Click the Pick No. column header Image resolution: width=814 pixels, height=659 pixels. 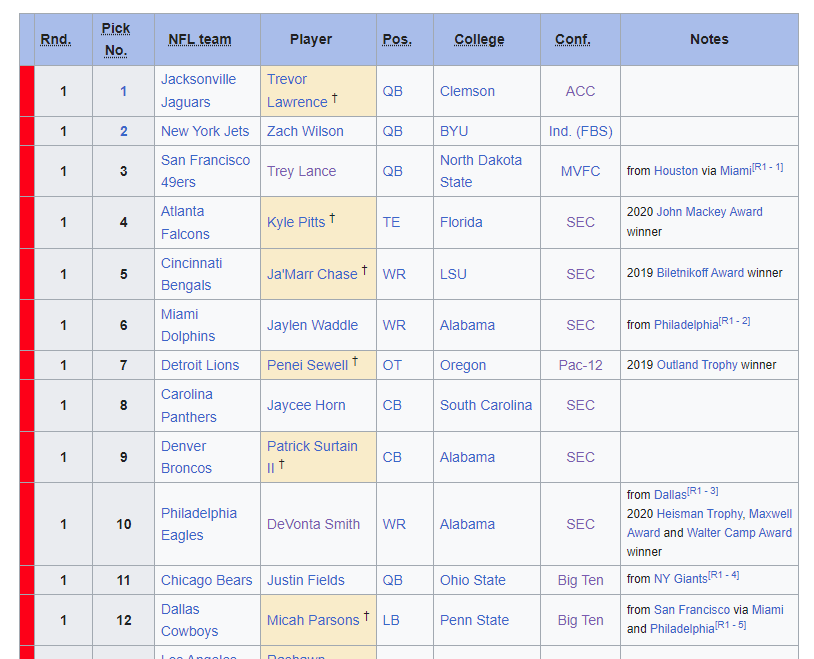(x=116, y=39)
